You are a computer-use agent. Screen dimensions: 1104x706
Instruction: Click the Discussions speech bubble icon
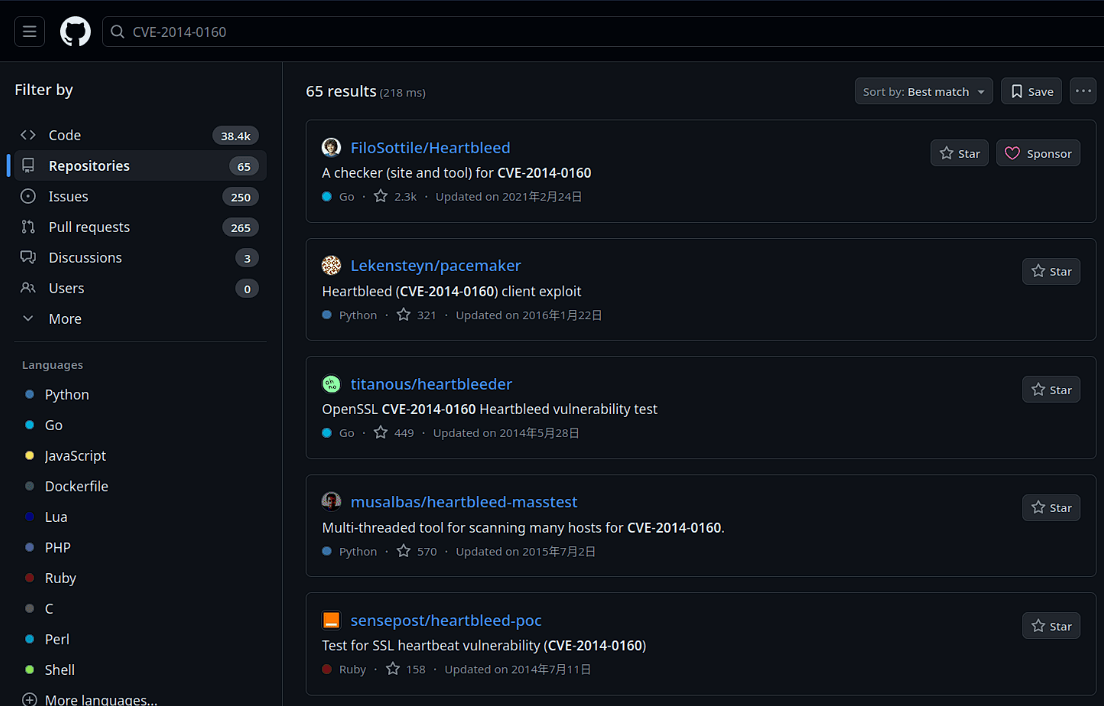pos(28,258)
